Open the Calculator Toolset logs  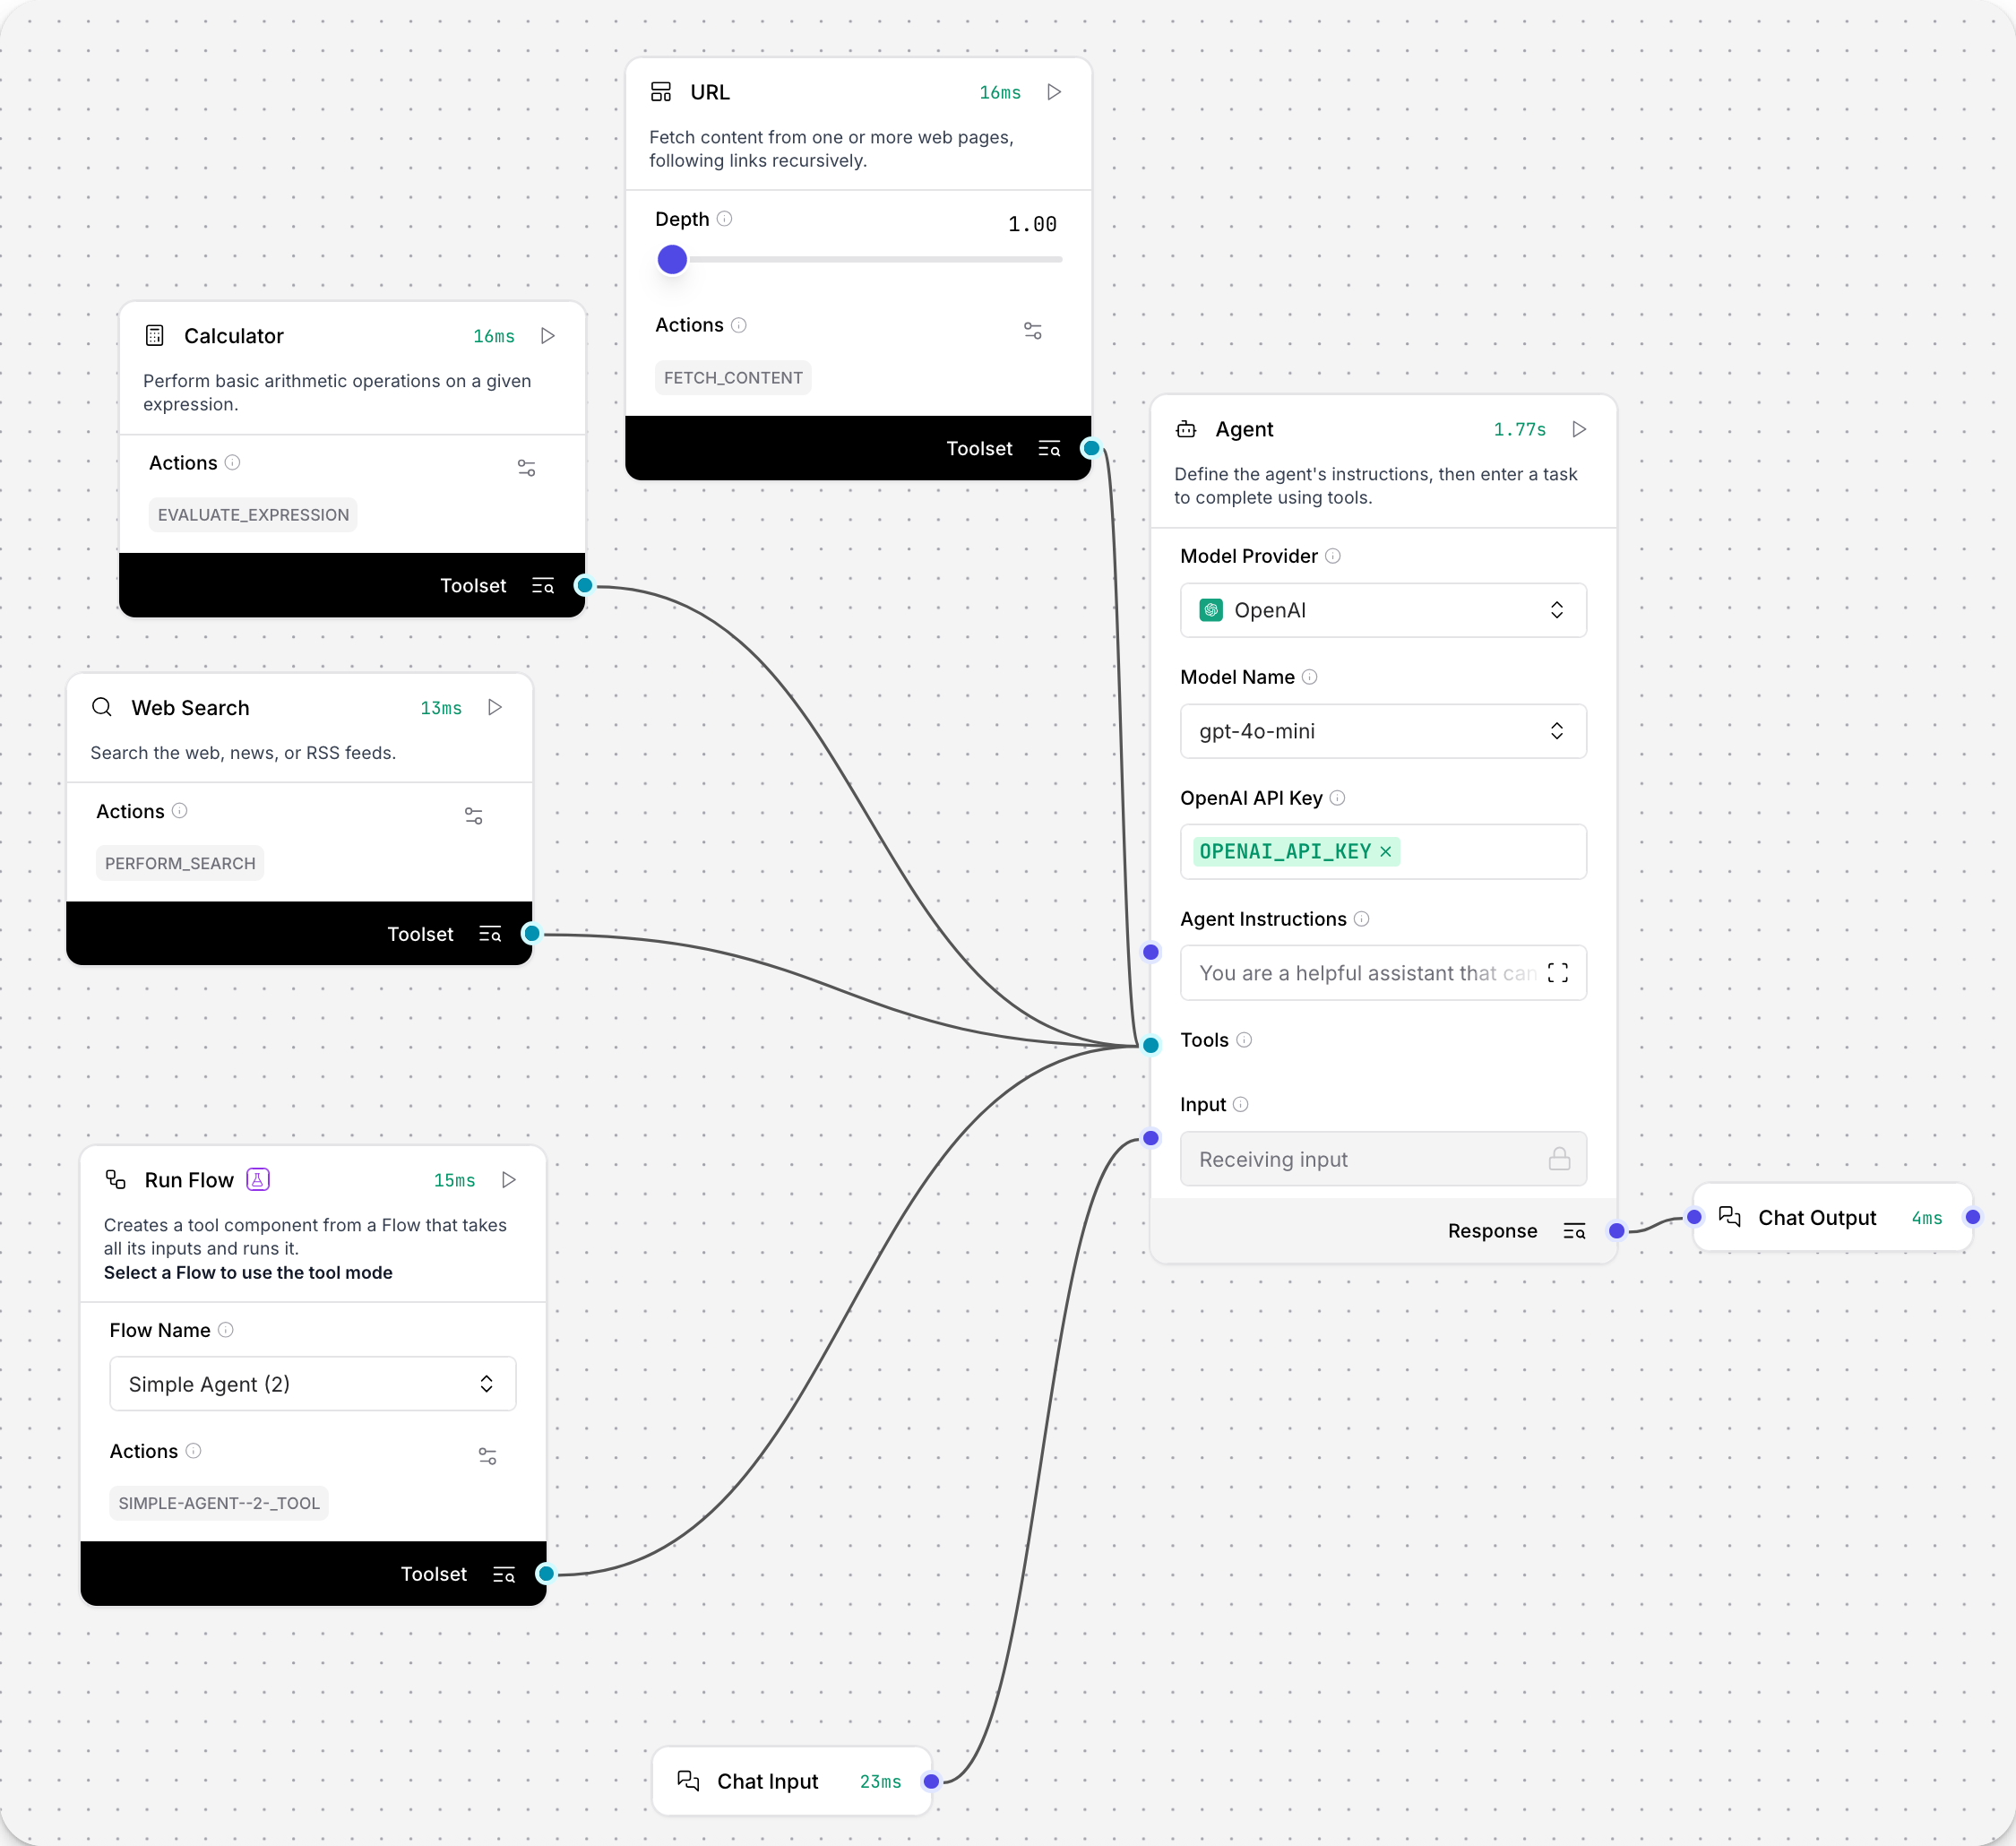pyautogui.click(x=543, y=585)
